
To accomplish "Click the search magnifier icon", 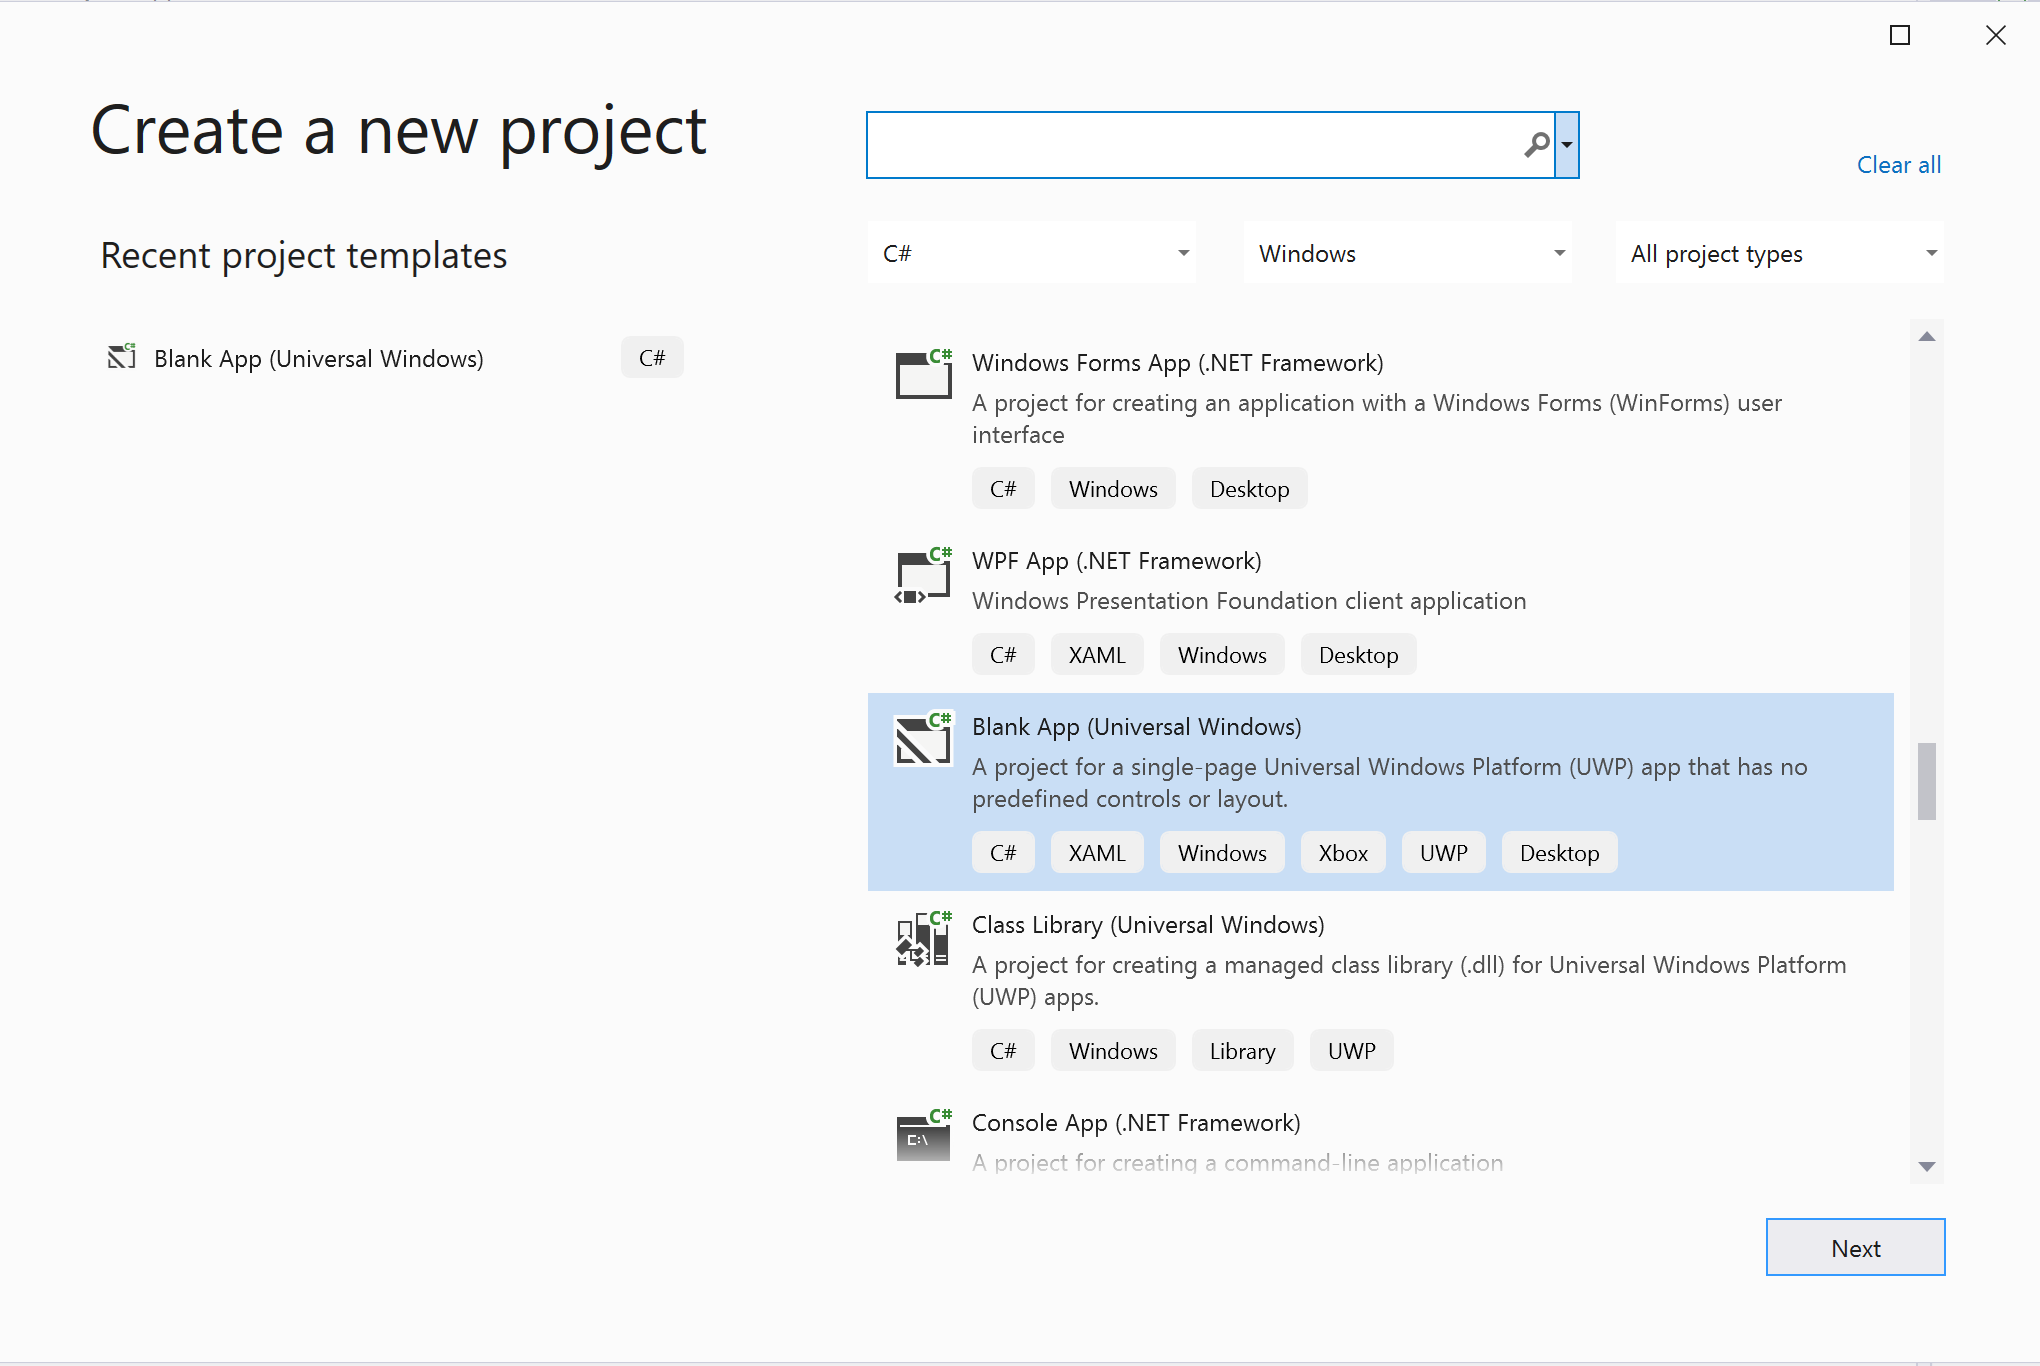I will click(x=1537, y=143).
